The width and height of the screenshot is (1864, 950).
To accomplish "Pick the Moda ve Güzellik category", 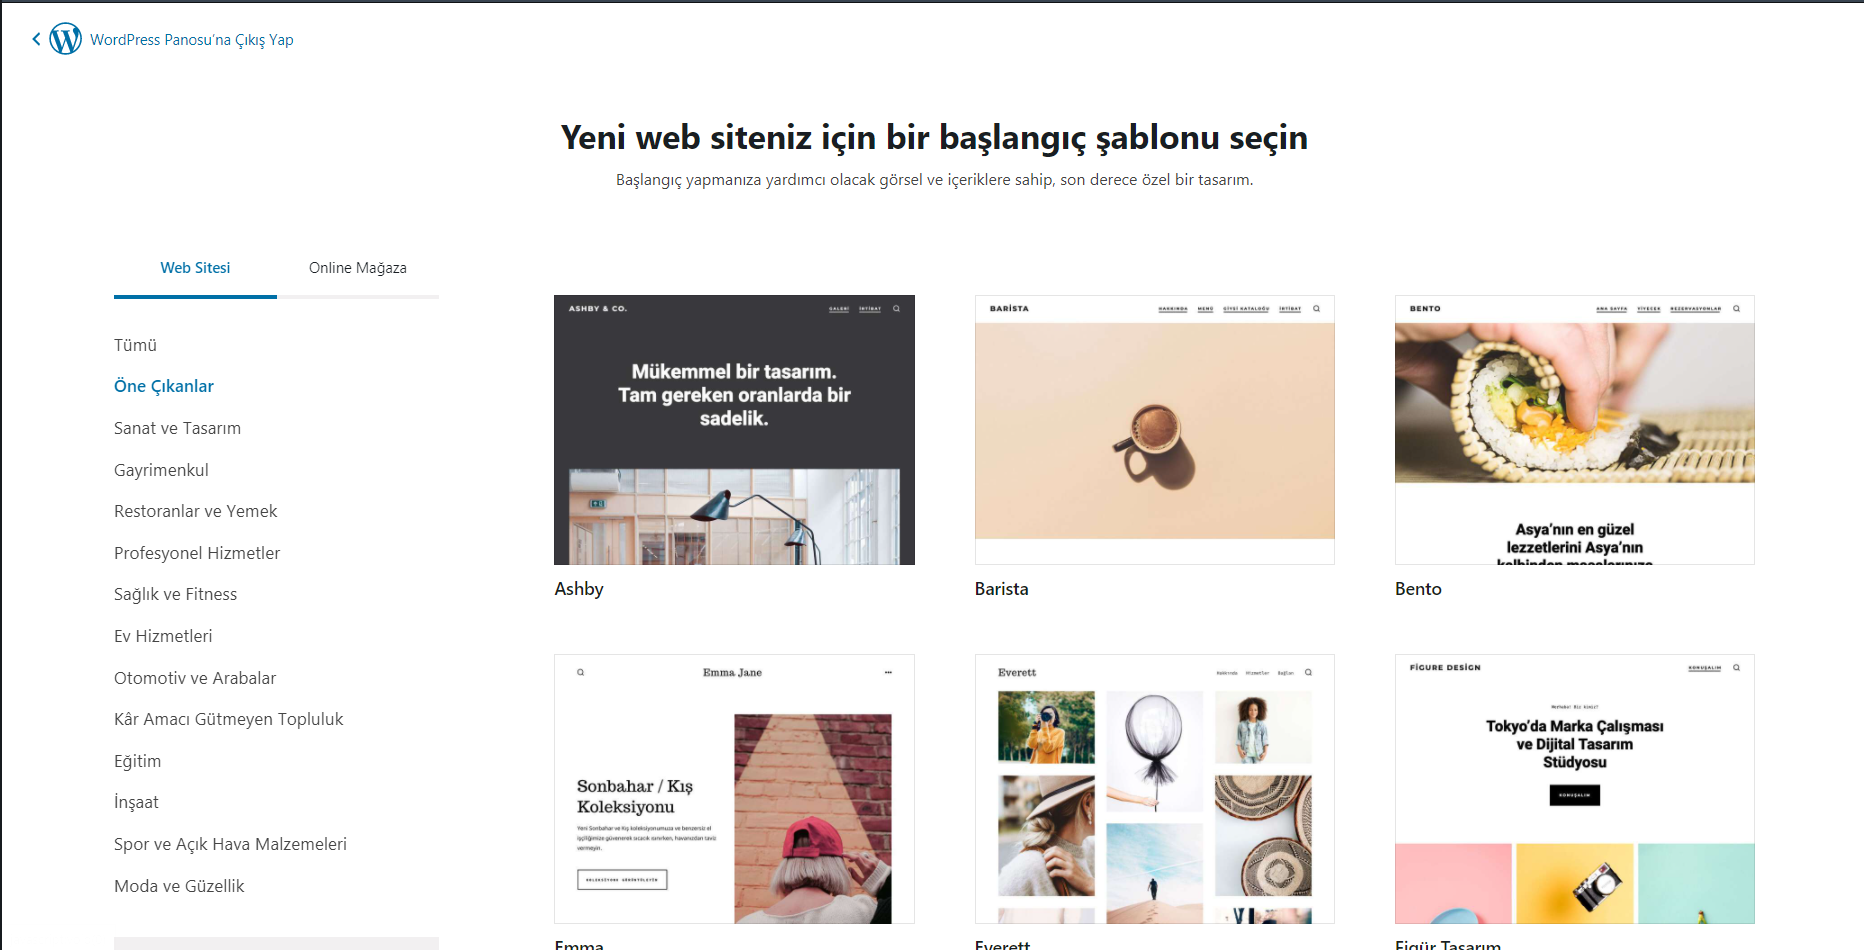I will coord(179,886).
